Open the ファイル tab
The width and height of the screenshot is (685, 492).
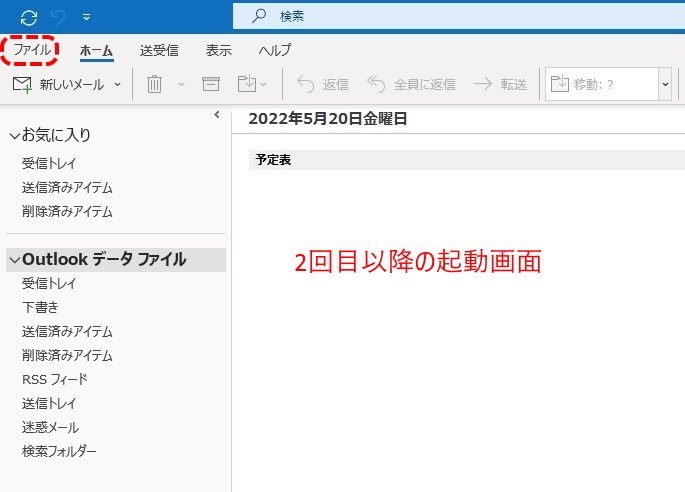pos(32,50)
